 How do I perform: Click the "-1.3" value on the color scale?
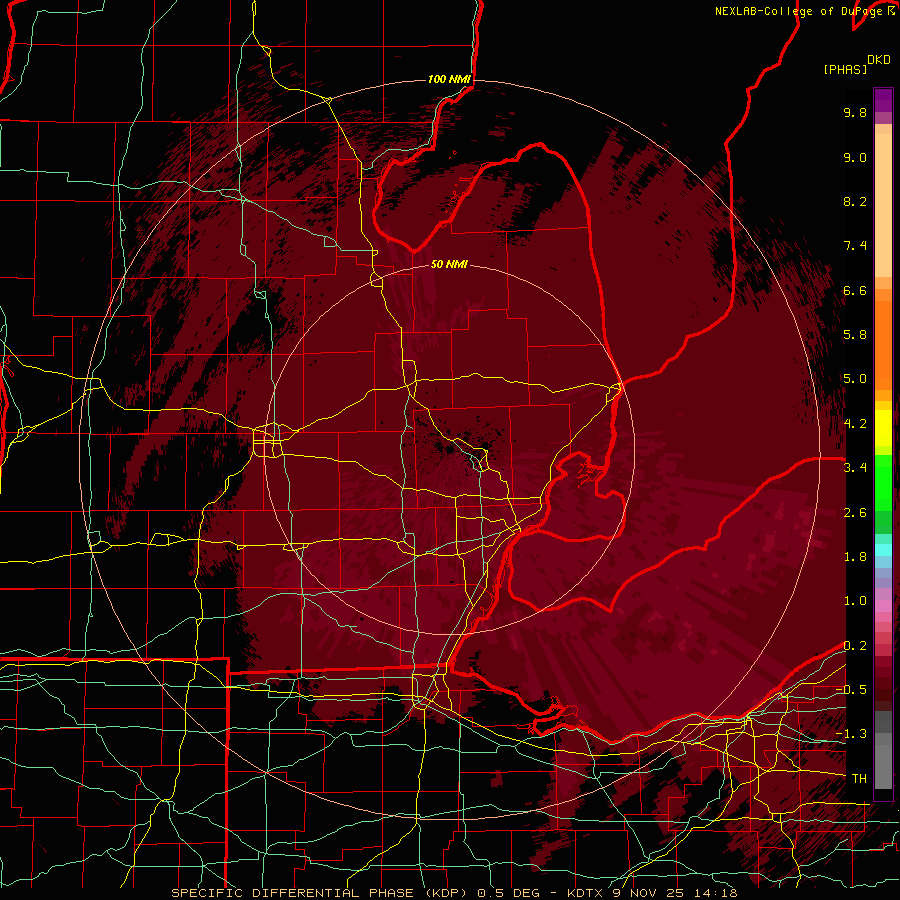(x=851, y=734)
